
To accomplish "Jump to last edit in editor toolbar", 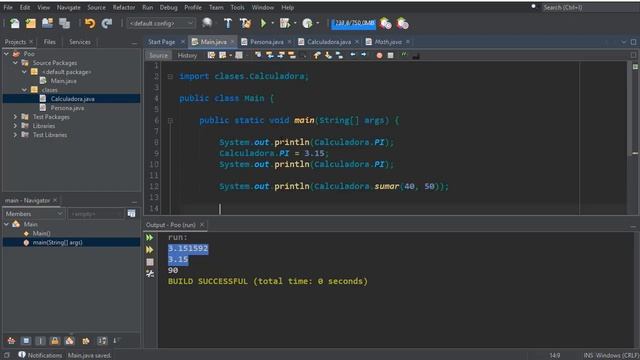I will [211, 55].
